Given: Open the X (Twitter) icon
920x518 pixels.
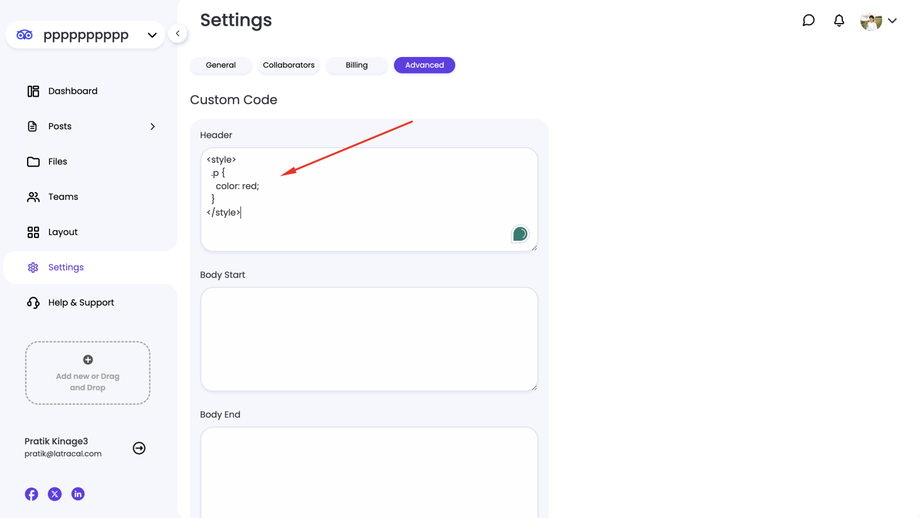Looking at the screenshot, I should 55,494.
